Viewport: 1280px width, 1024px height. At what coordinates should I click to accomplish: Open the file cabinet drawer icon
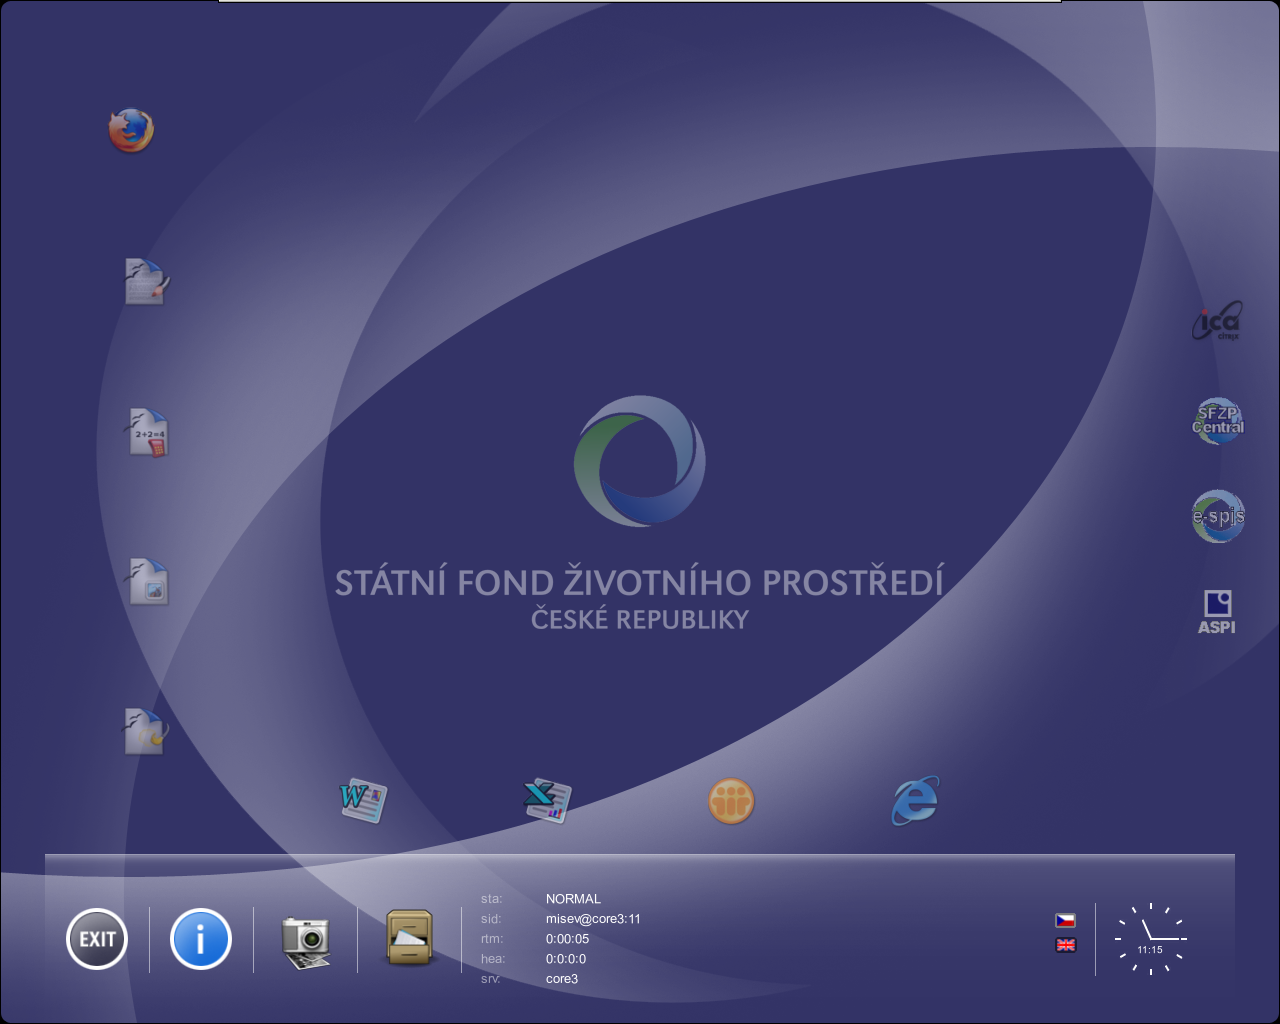410,938
